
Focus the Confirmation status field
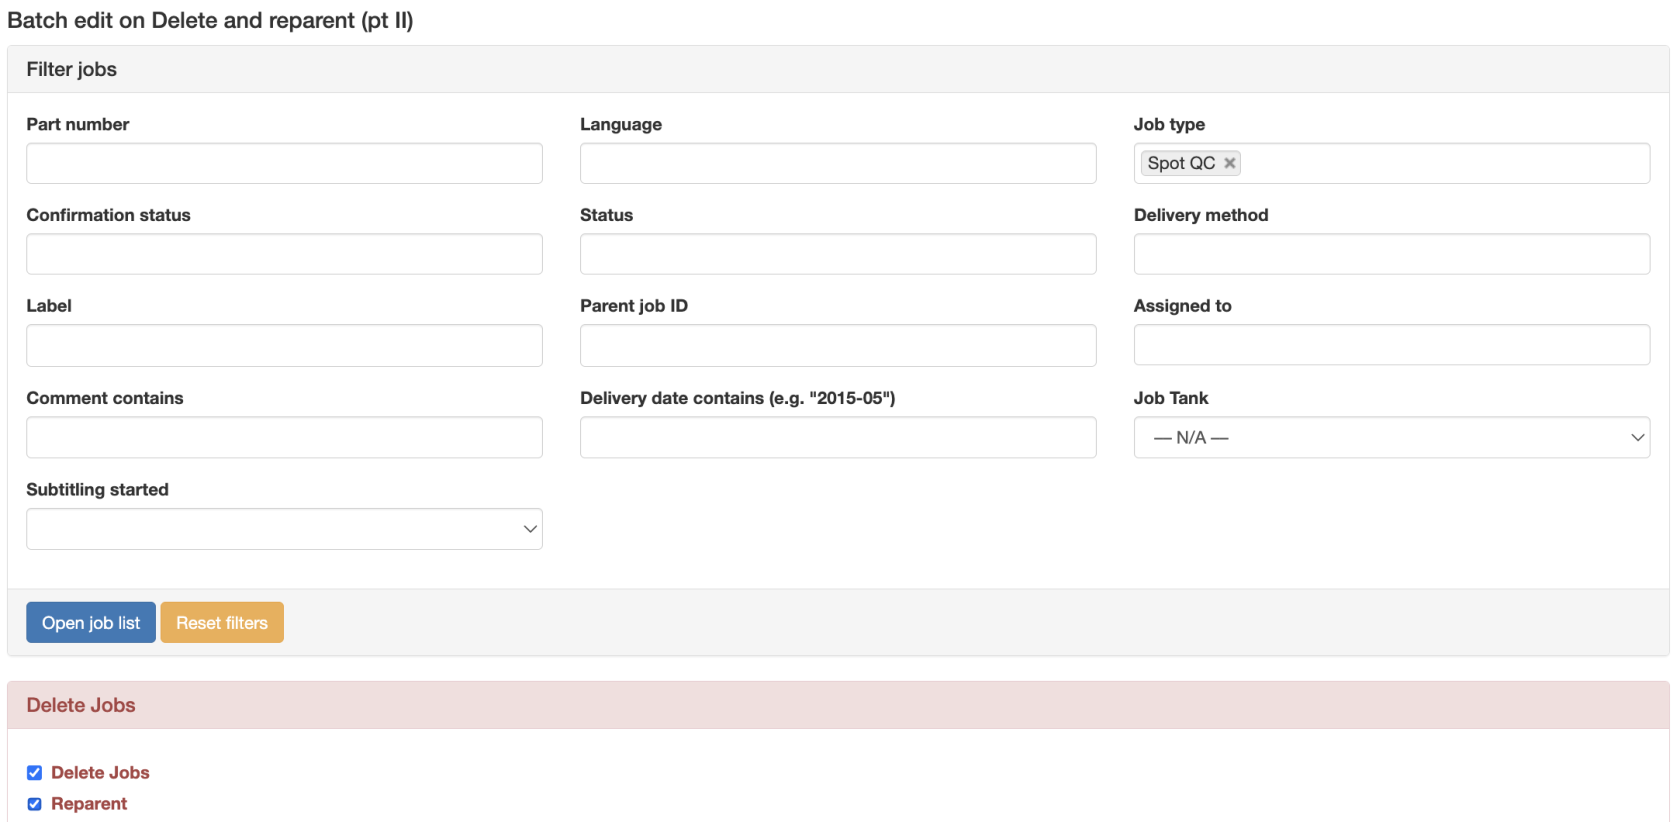tap(284, 254)
